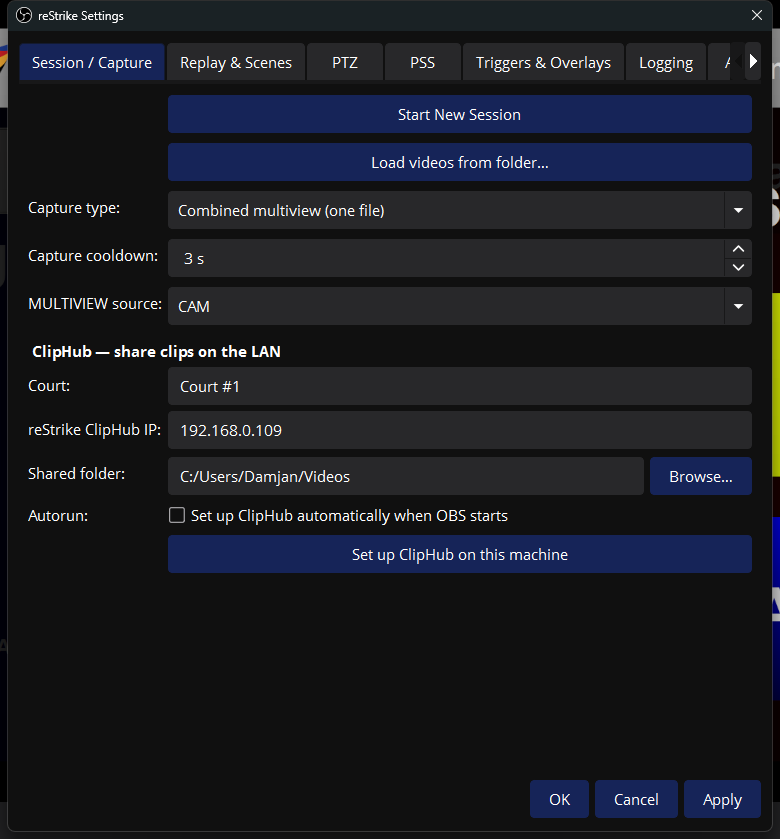Screen dimensions: 780x839
Task: Decrease the Capture cooldown value
Action: (x=738, y=268)
